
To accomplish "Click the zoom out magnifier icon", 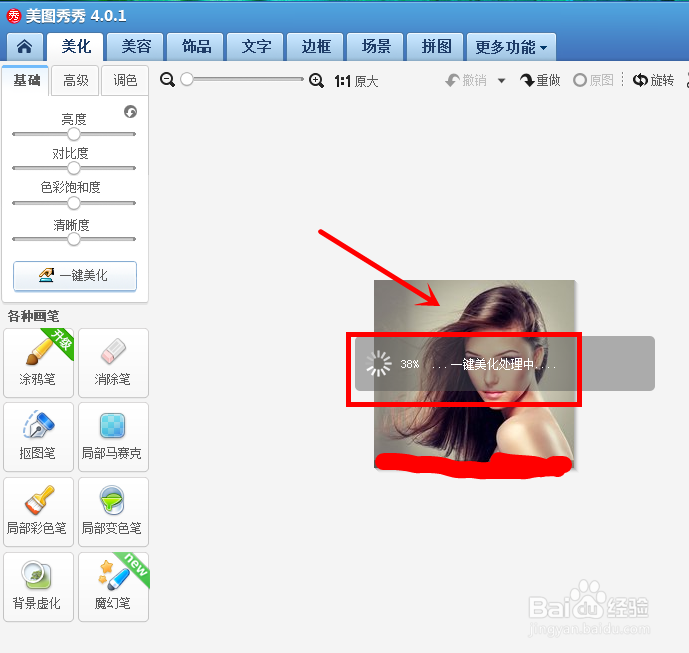I will [x=167, y=80].
